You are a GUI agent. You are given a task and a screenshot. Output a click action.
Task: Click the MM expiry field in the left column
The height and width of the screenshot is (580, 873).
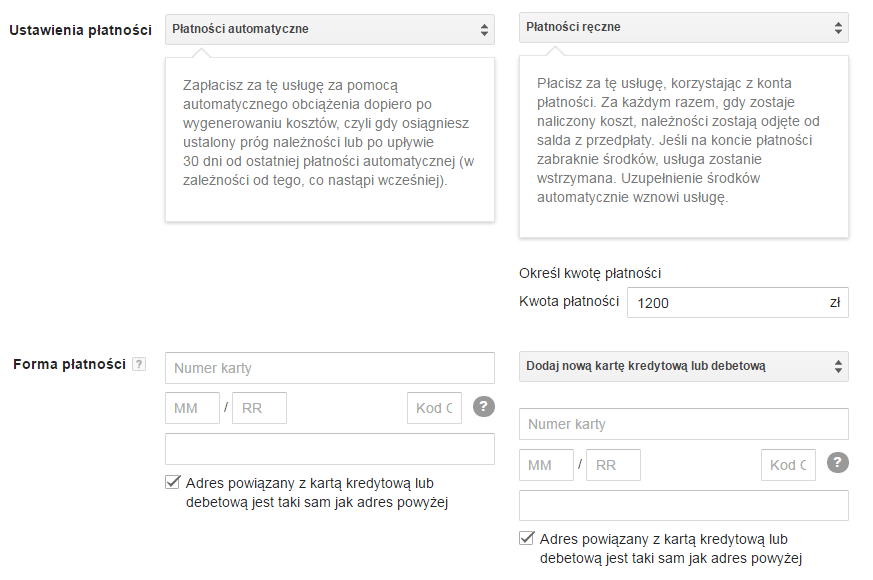pyautogui.click(x=191, y=407)
